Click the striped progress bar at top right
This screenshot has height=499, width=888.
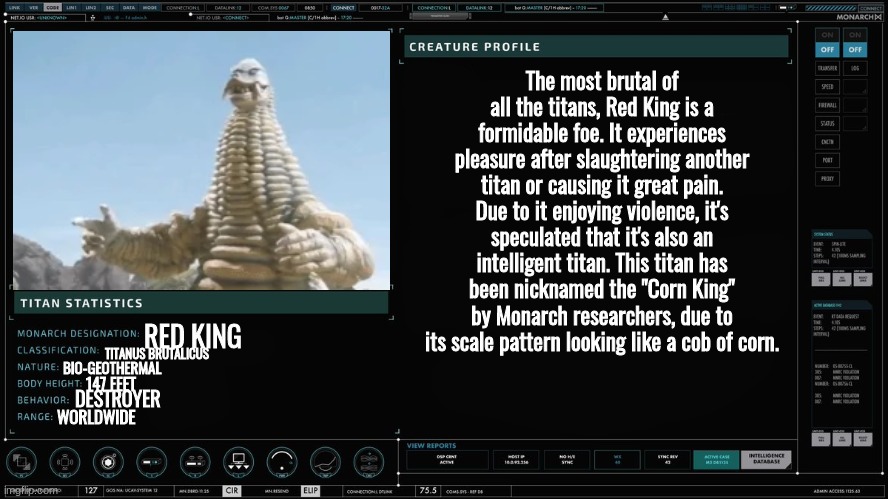coord(831,8)
